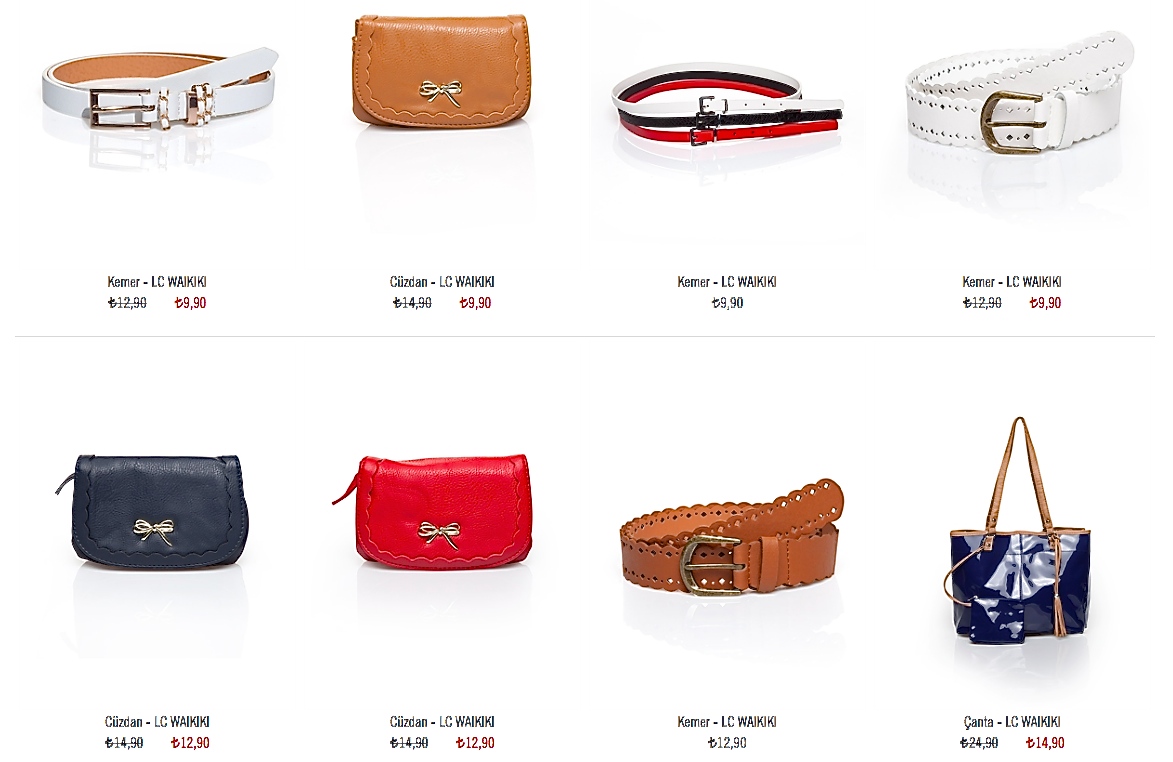This screenshot has height=762, width=1173.
Task: Click the ₺14,90 sale price of the bag
Action: coord(1045,743)
